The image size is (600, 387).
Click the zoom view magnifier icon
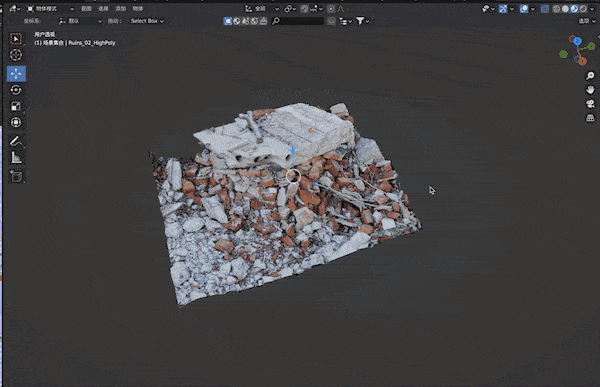[590, 76]
